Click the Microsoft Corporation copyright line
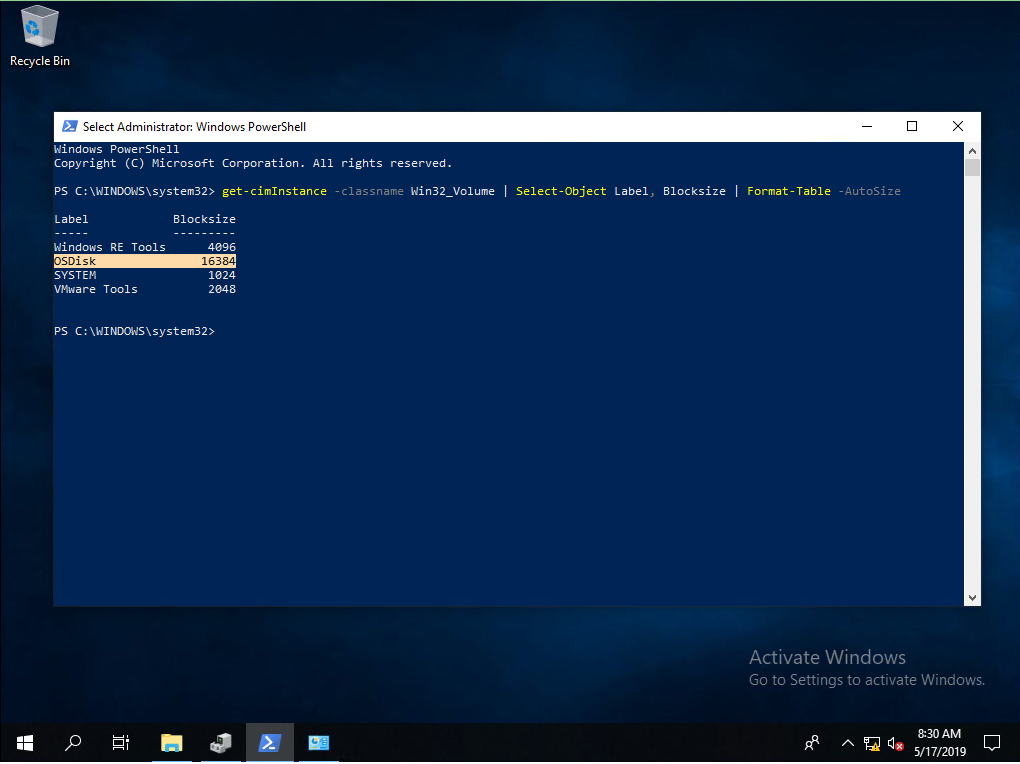The height and width of the screenshot is (764, 1020). click(x=252, y=163)
